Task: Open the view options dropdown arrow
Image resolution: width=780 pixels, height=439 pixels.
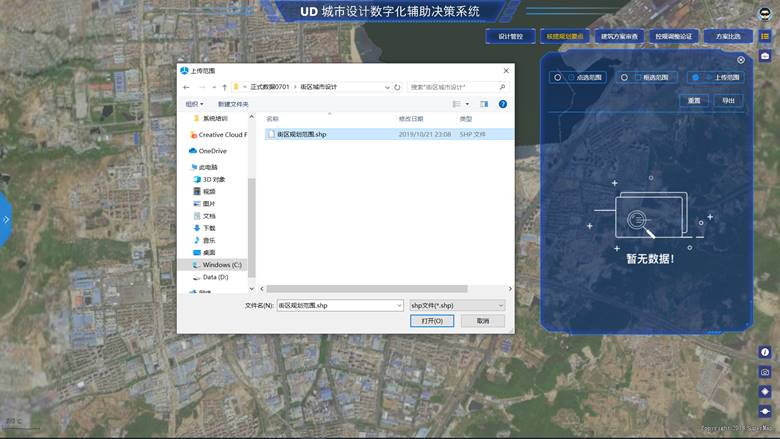Action: [x=468, y=104]
